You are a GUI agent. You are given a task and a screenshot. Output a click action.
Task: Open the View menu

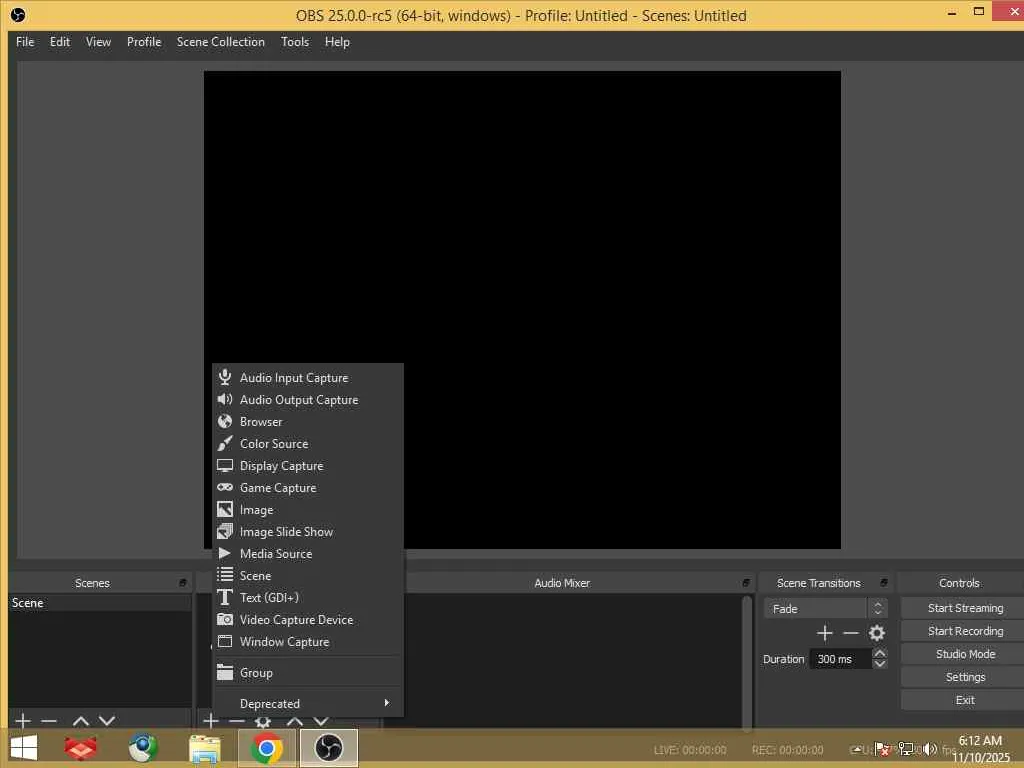pyautogui.click(x=99, y=42)
